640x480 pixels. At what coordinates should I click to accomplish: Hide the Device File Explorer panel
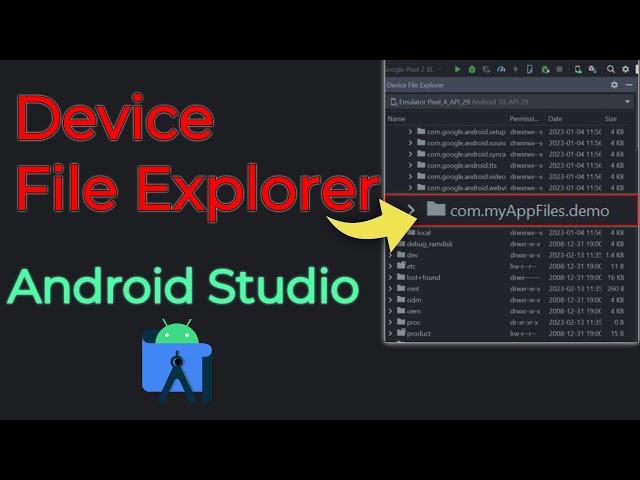click(629, 85)
